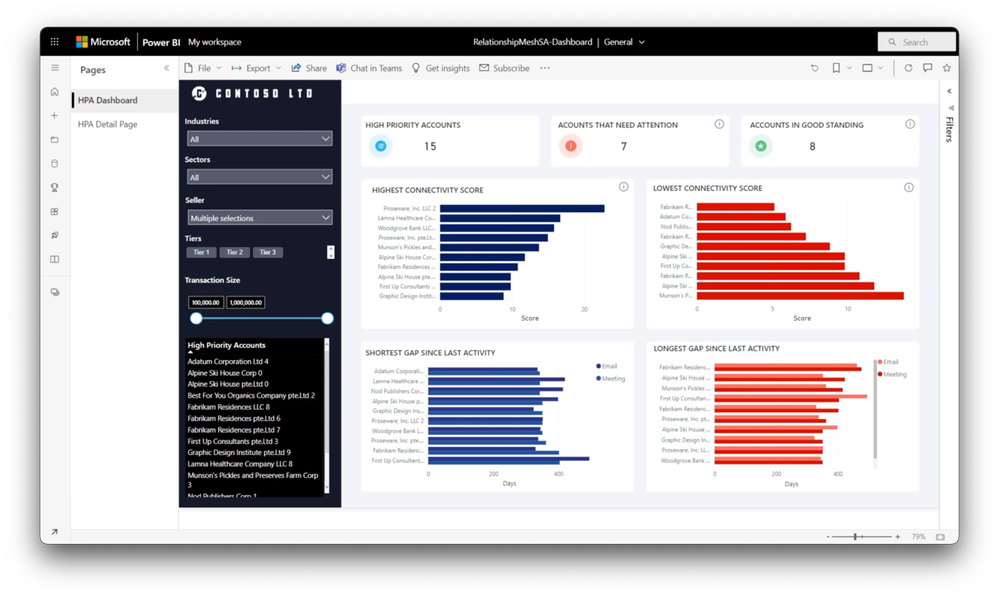Open the Apps grid icon in the left navigation
The width and height of the screenshot is (999, 597).
pyautogui.click(x=55, y=212)
